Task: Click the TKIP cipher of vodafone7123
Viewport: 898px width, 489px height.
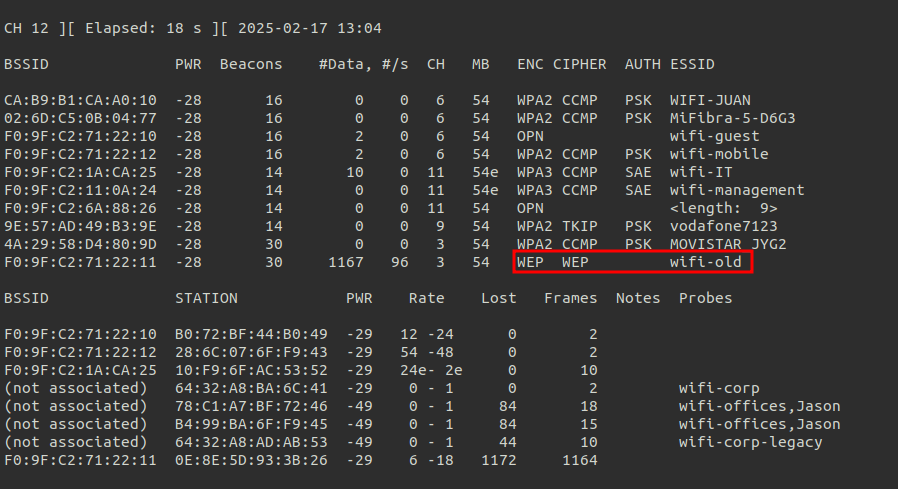Action: (580, 226)
